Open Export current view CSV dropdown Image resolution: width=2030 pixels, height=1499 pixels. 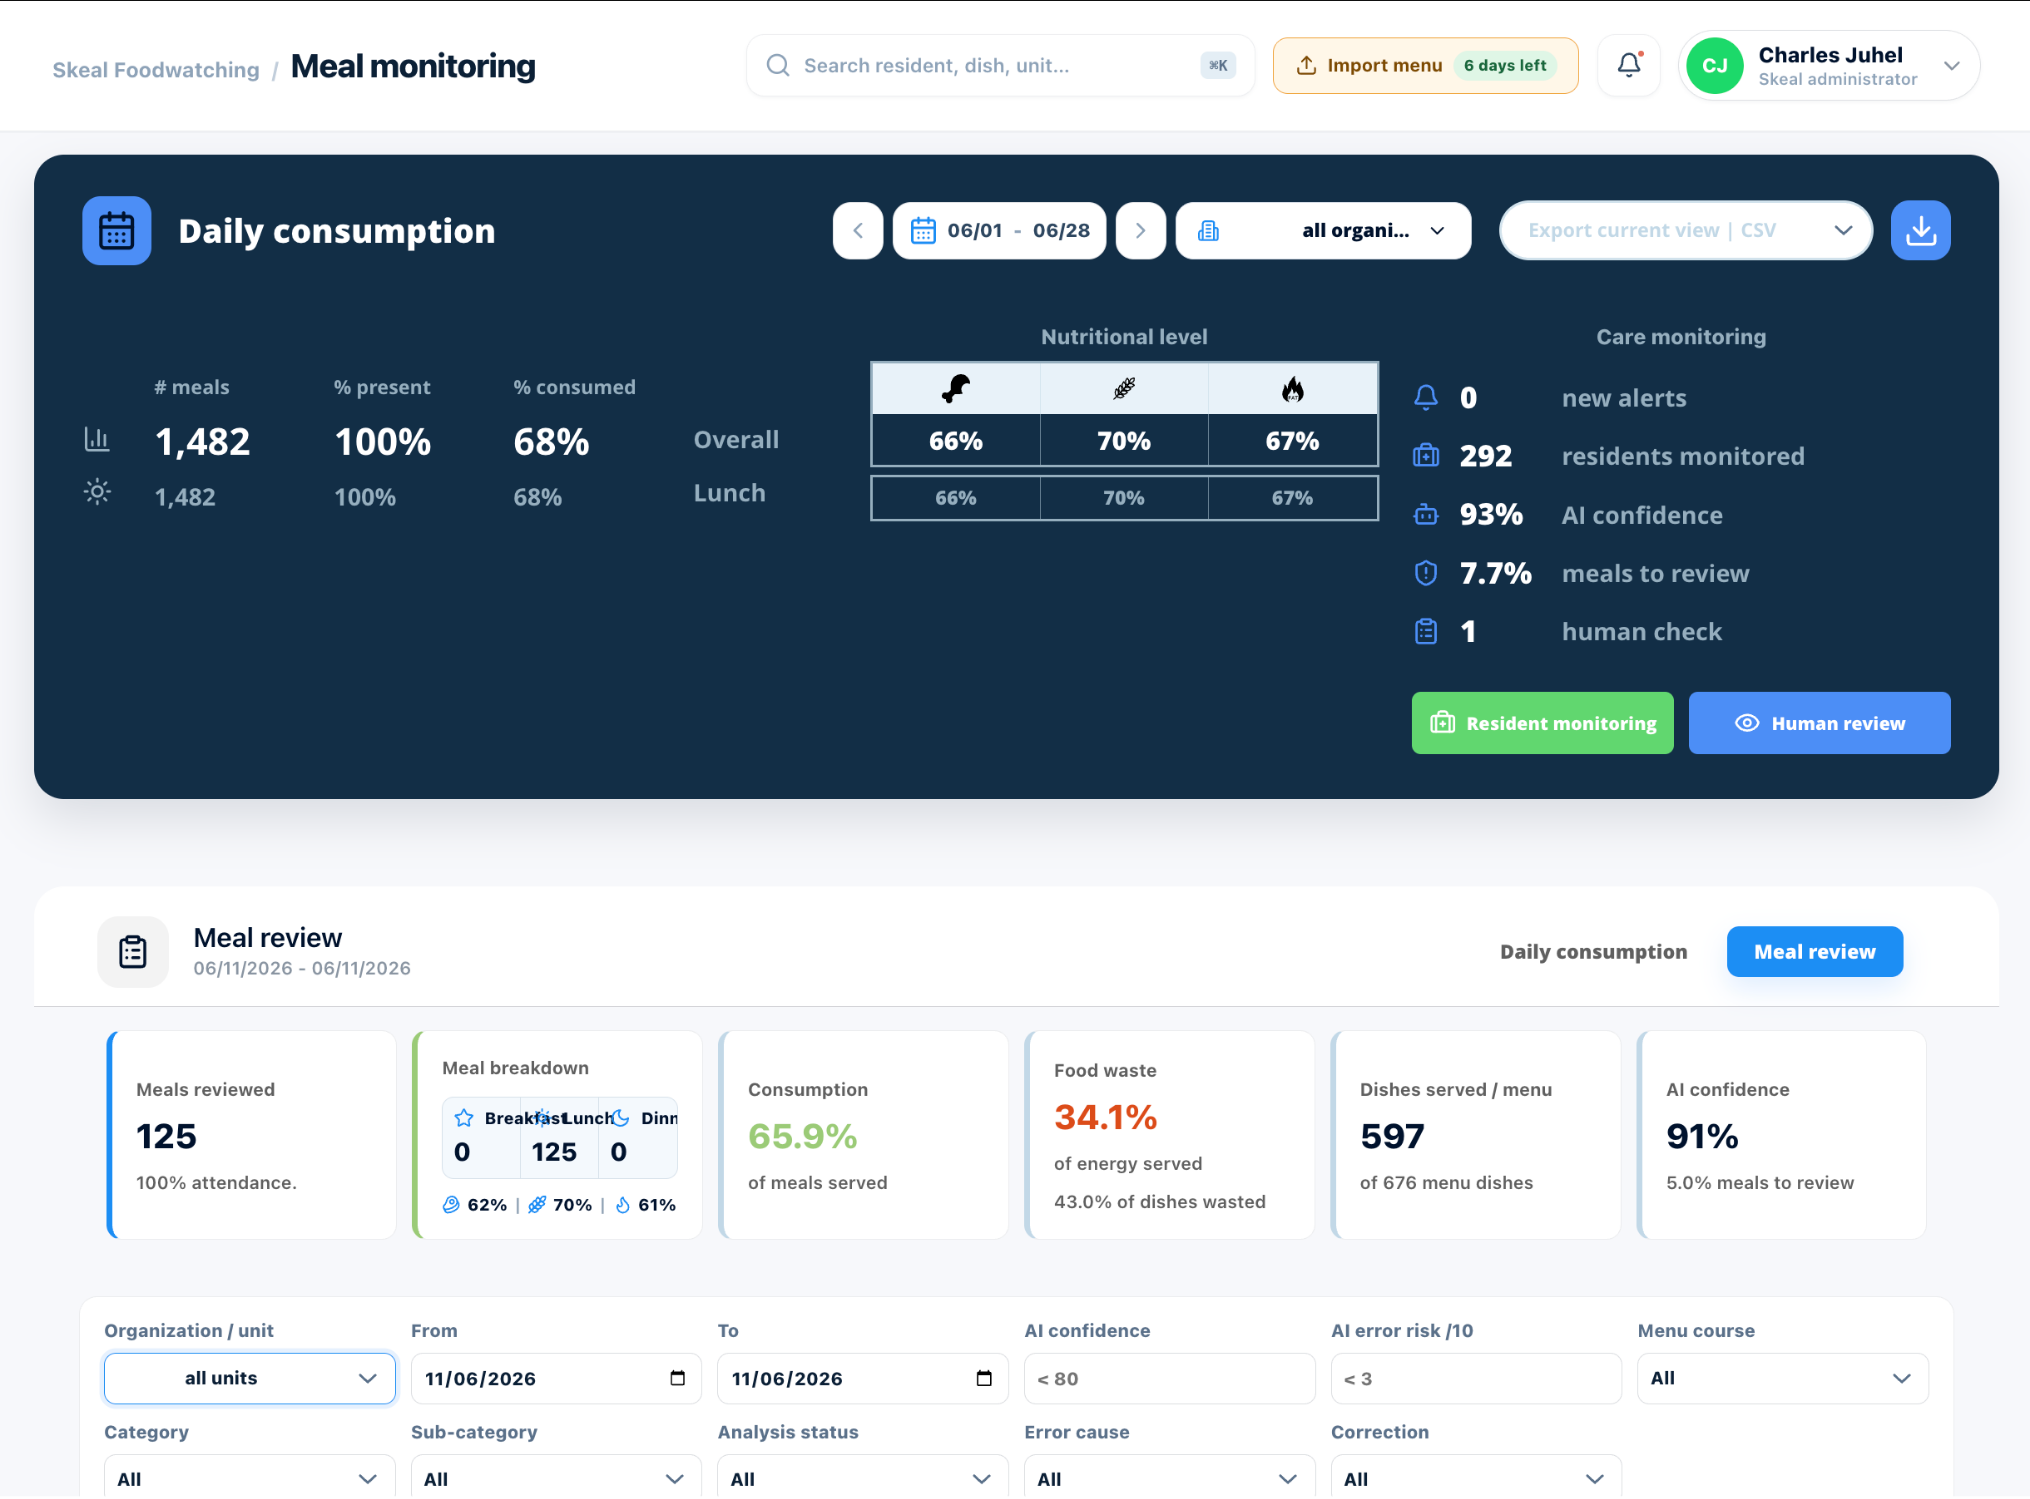(x=1686, y=231)
